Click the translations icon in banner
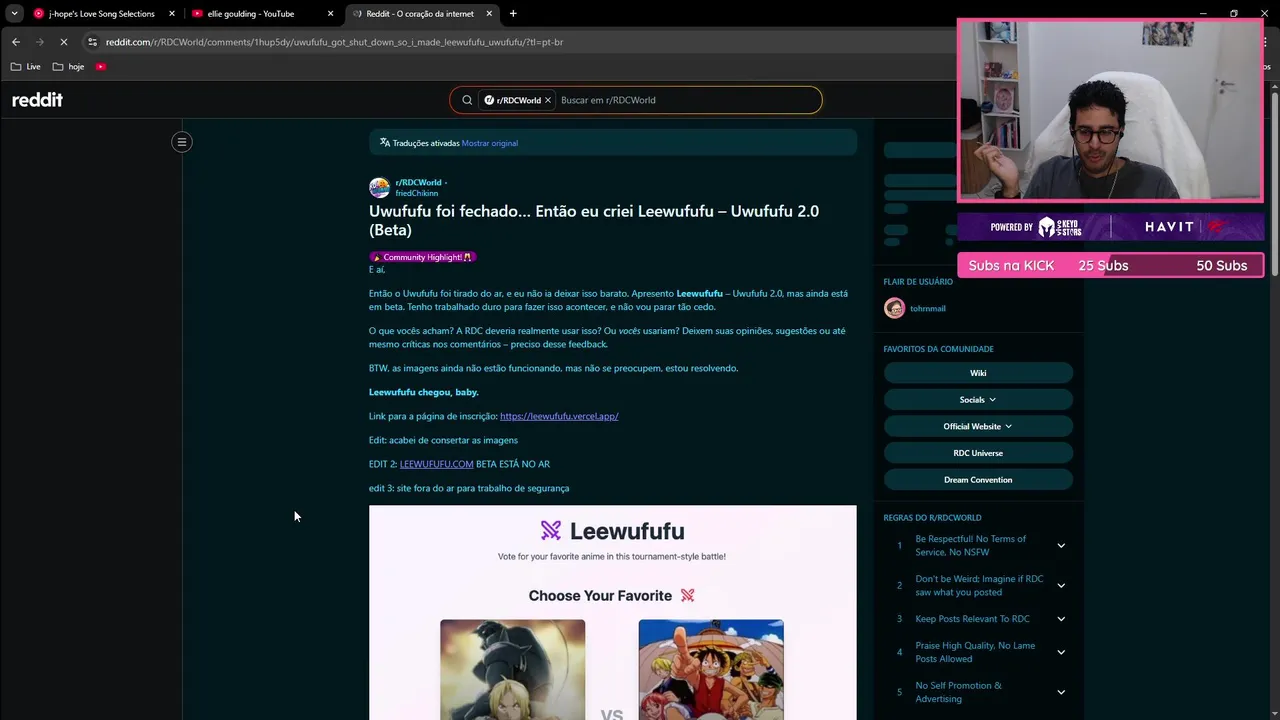Screen dimensions: 1280x720 pos(384,143)
